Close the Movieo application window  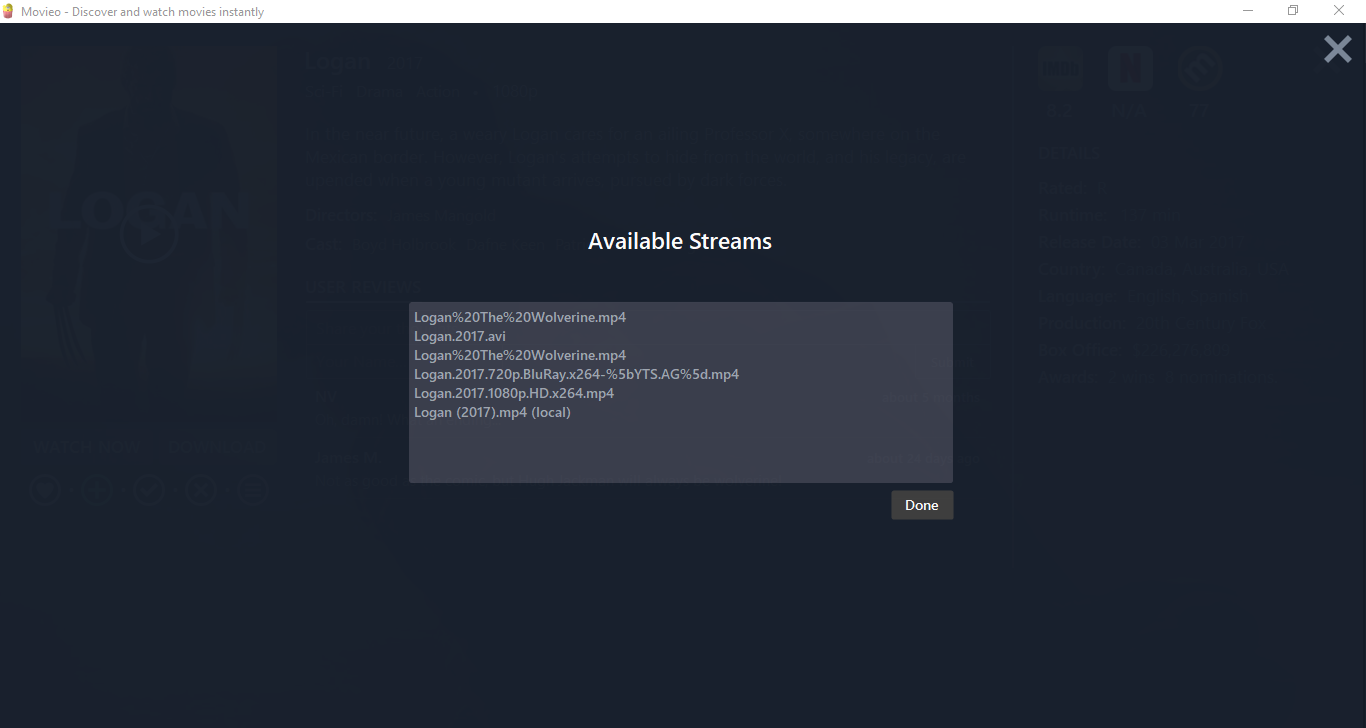click(x=1339, y=11)
